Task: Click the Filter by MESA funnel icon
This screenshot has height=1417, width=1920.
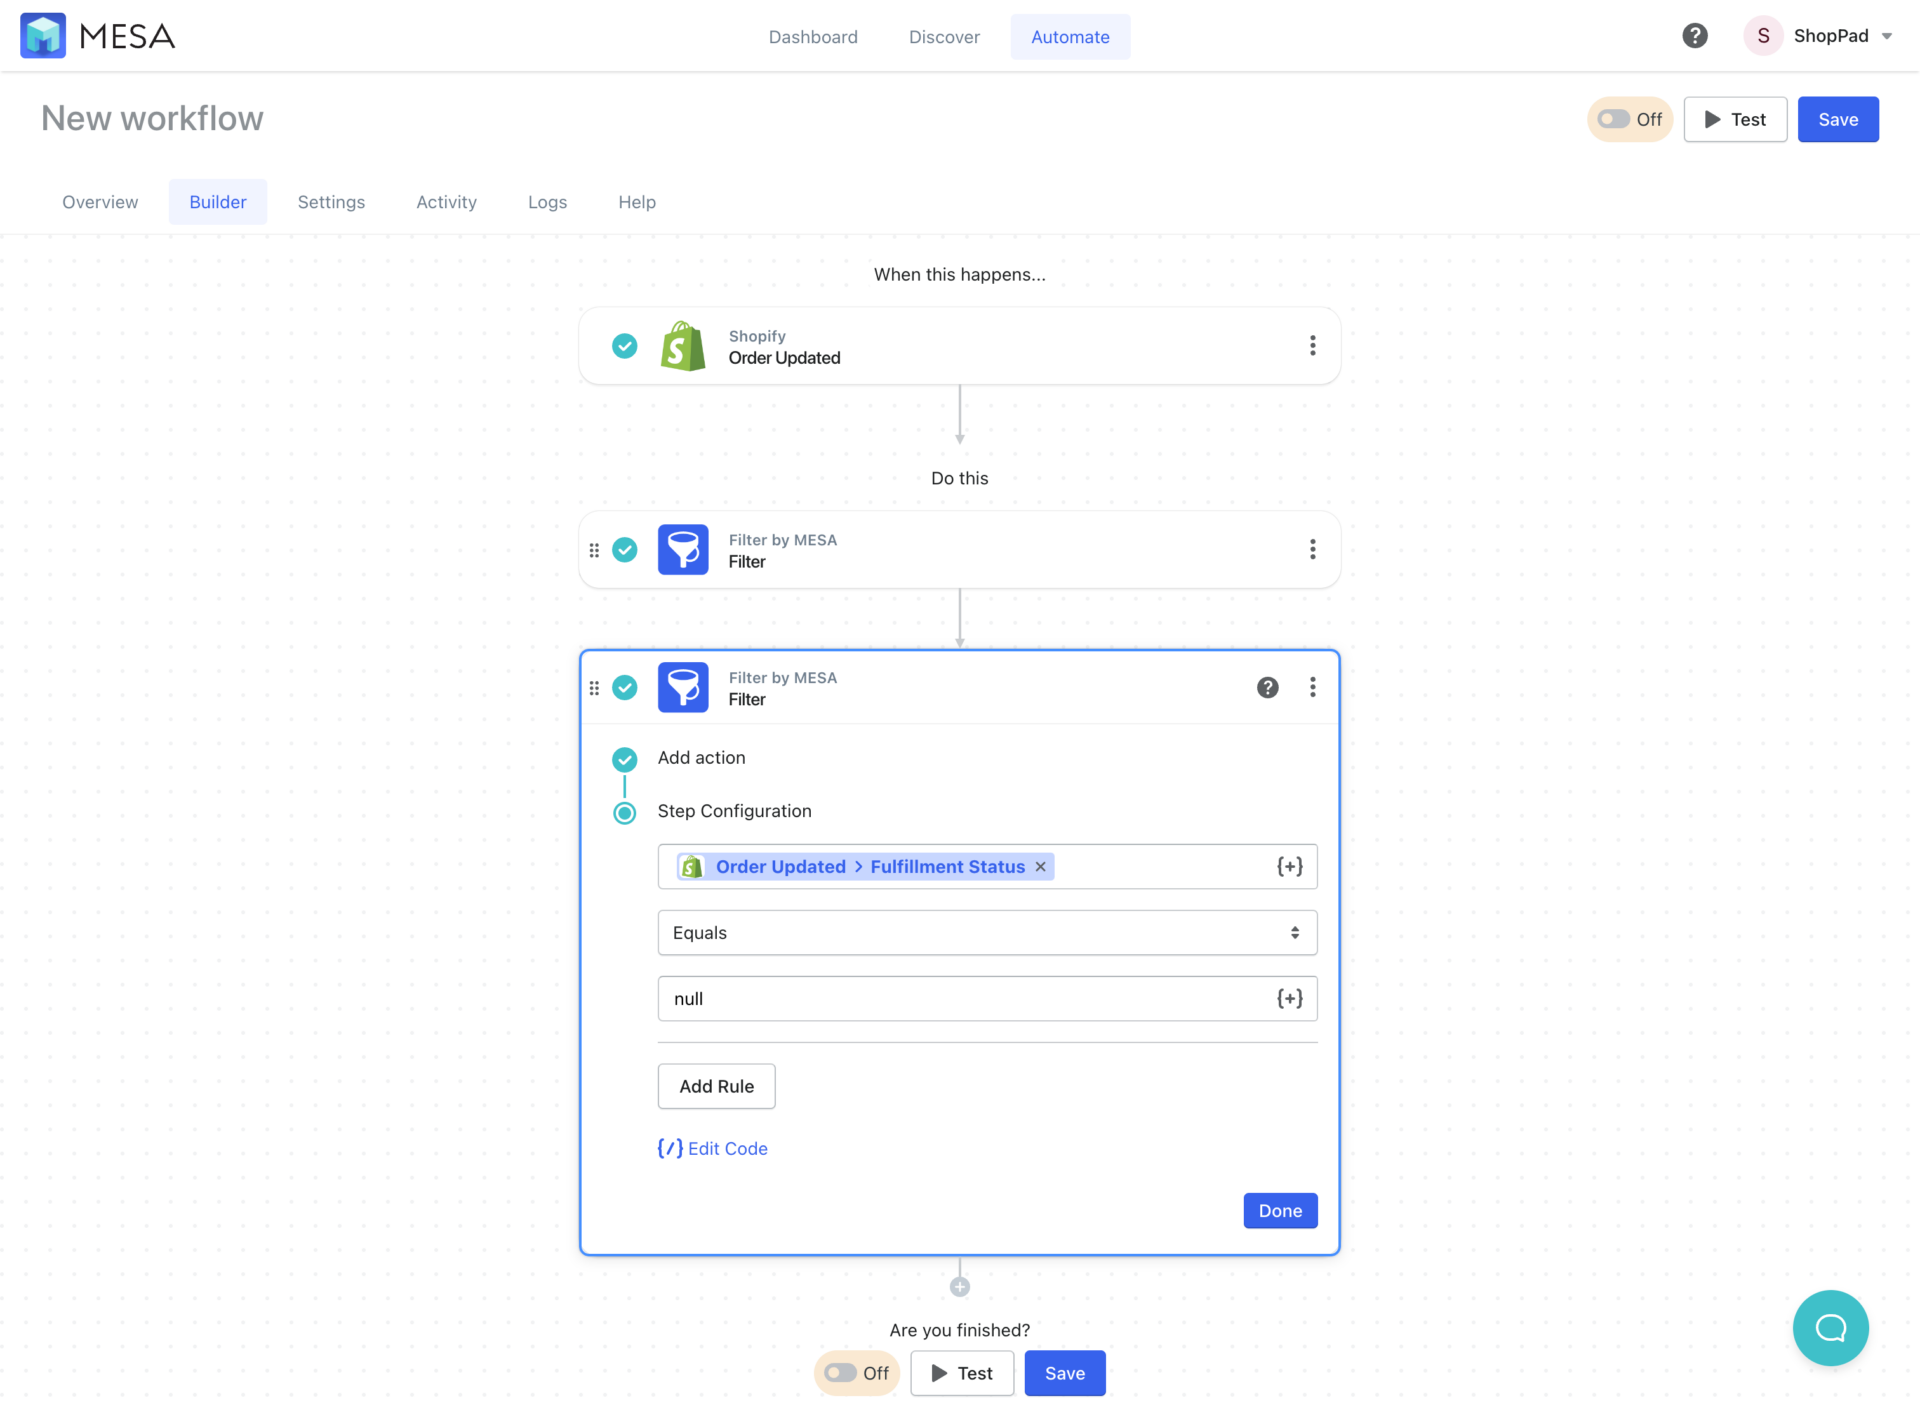Action: pos(683,549)
